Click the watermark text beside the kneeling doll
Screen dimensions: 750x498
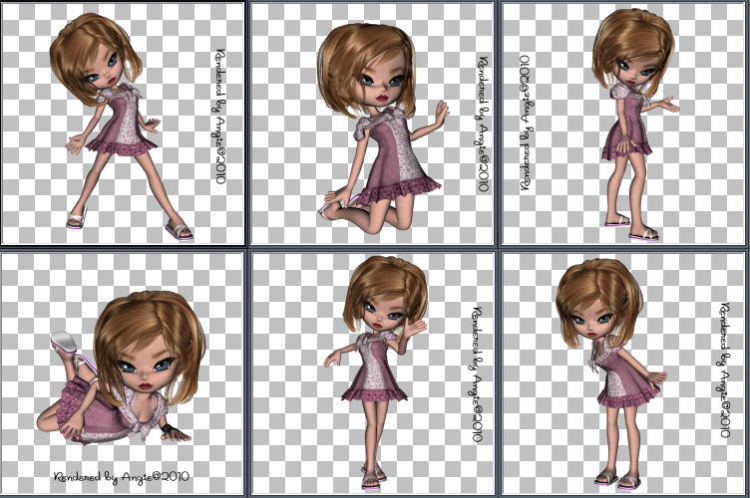(482, 125)
